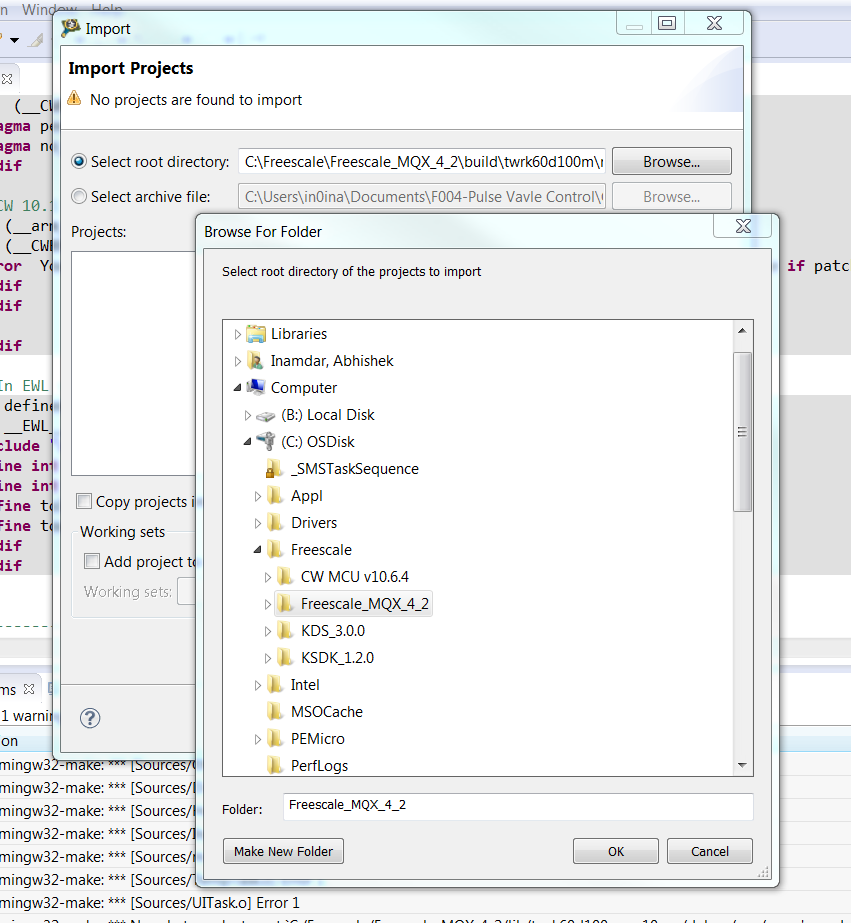851x923 pixels.
Task: Enable the Add project to working sets checkbox
Action: 92,561
